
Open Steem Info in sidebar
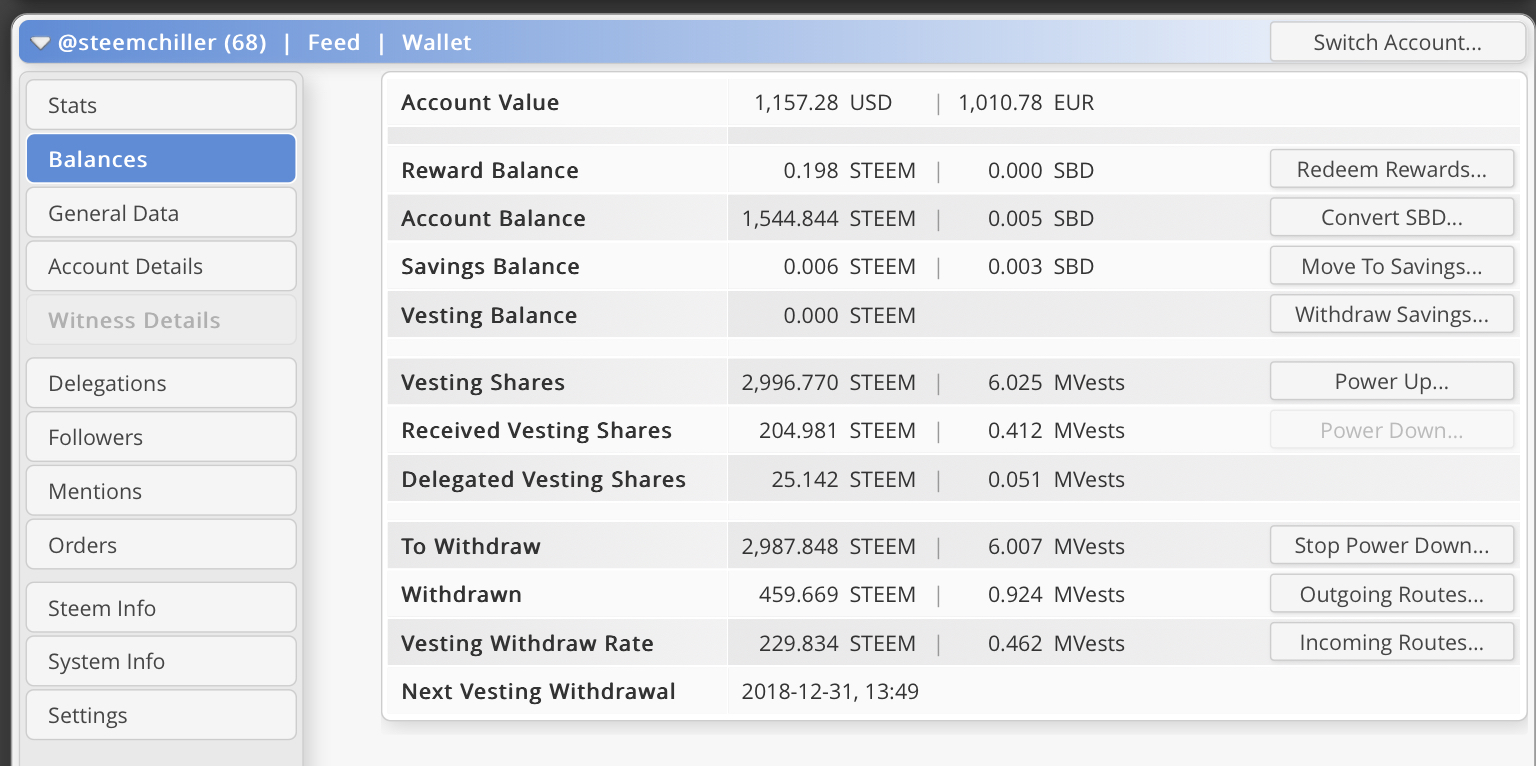click(161, 609)
